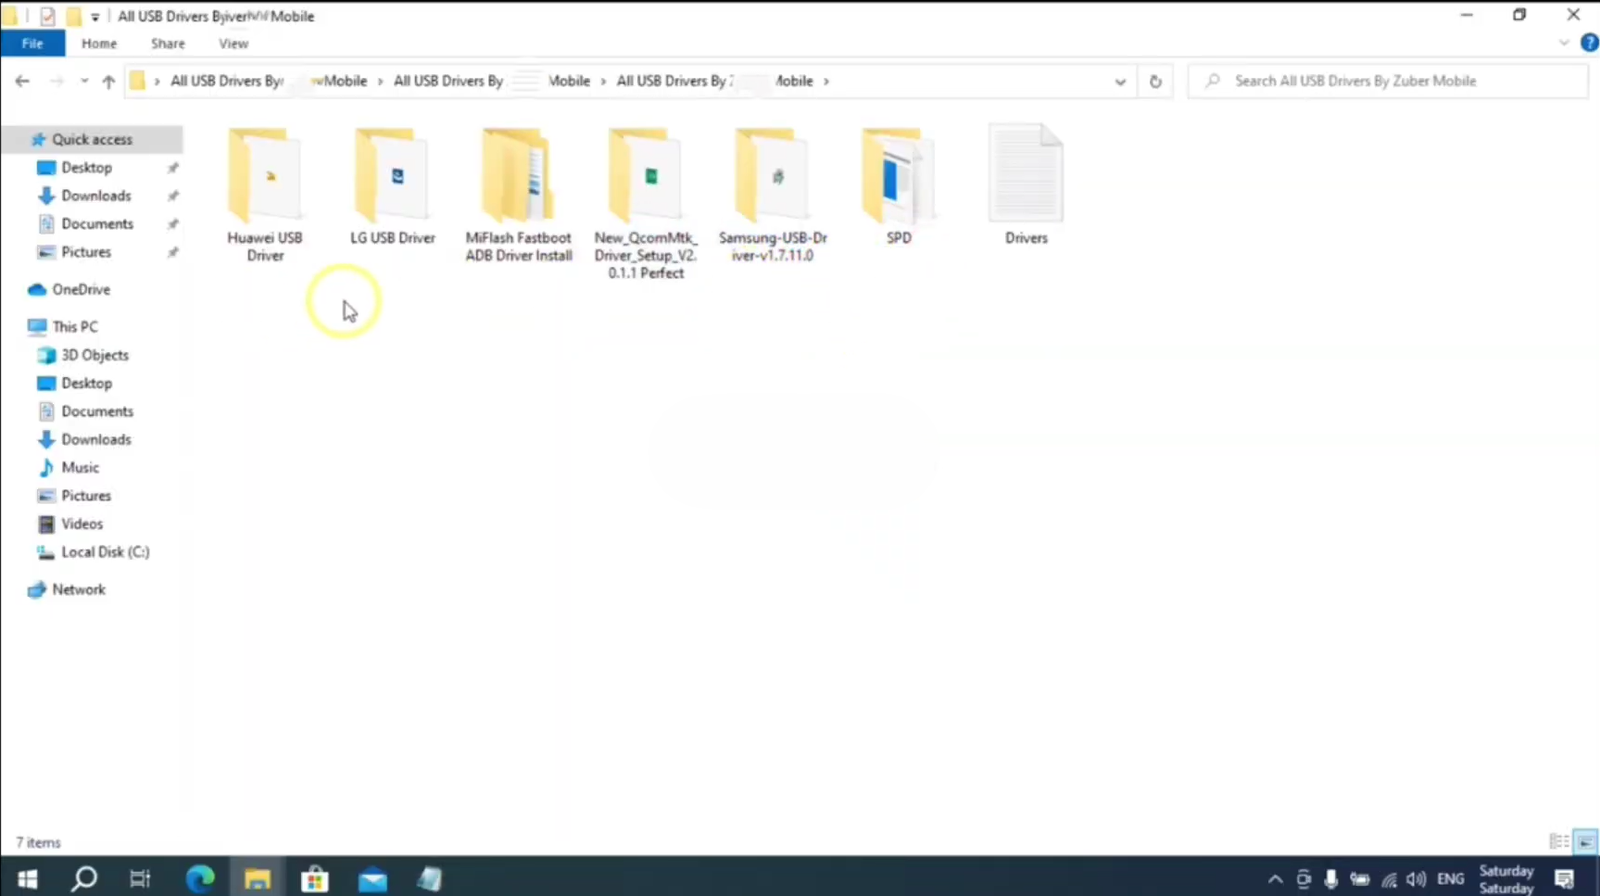Open the Drivers text file

click(1026, 177)
